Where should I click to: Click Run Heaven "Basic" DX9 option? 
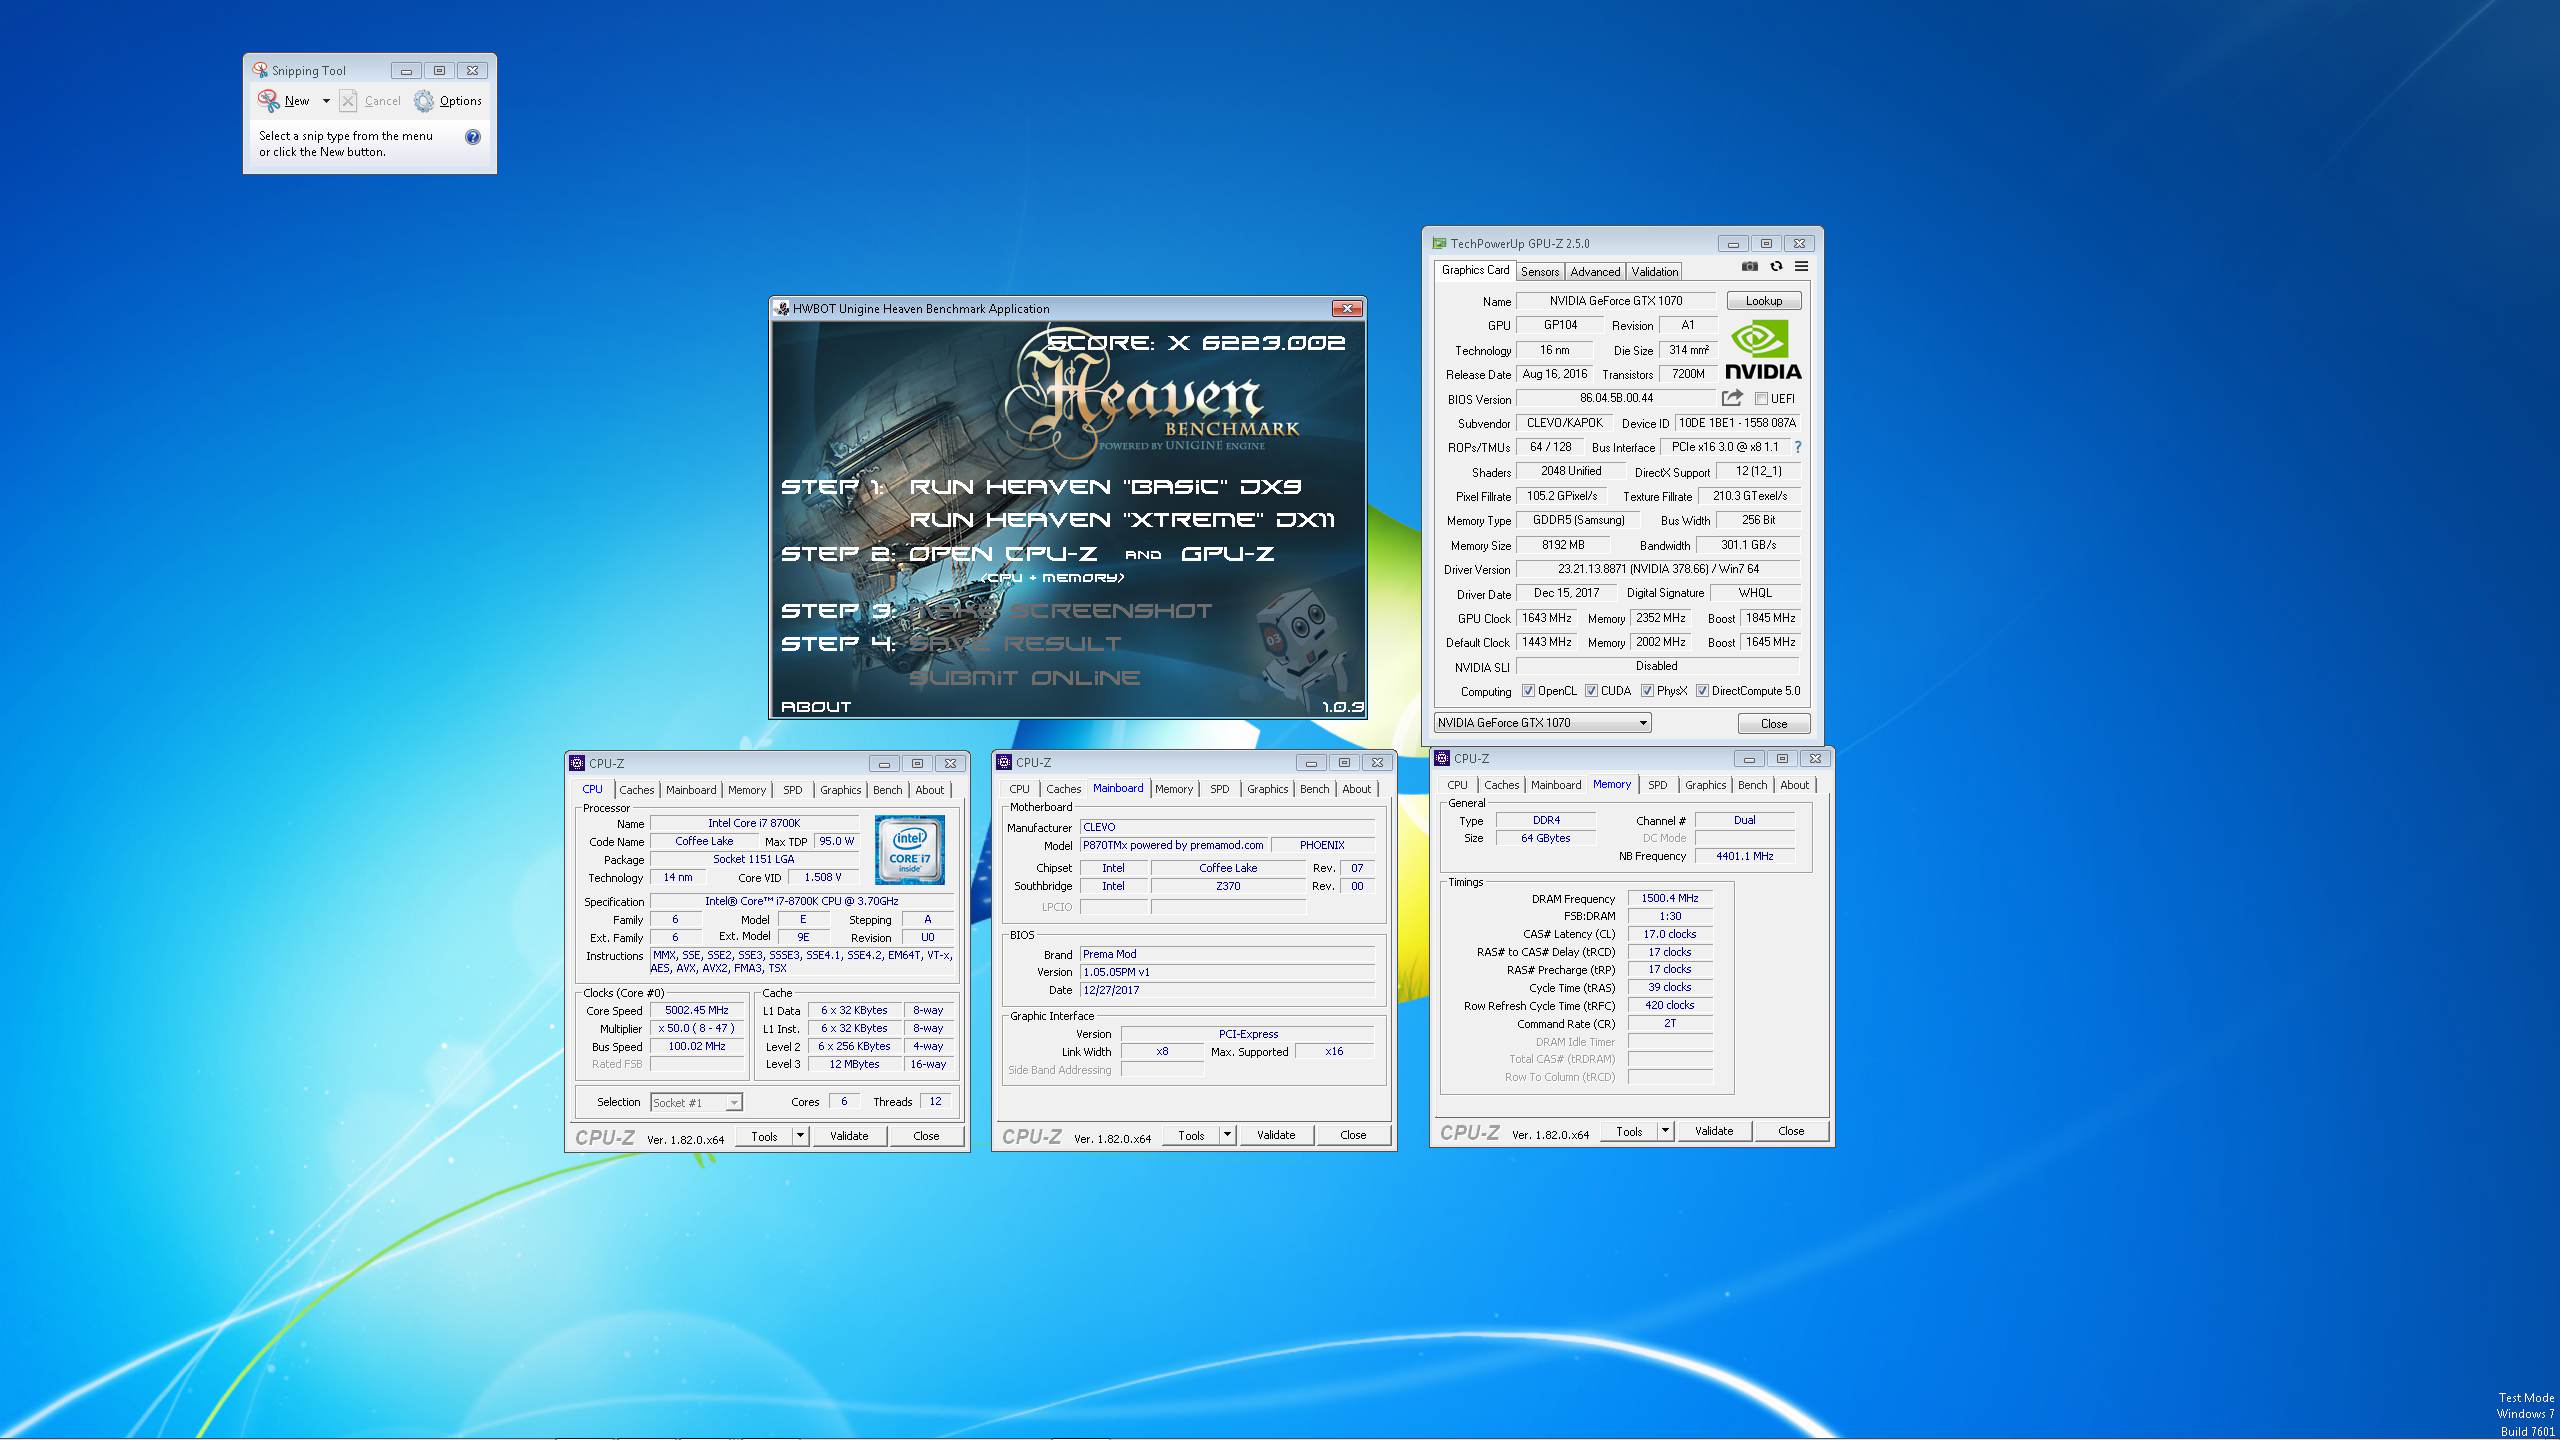coord(1105,487)
